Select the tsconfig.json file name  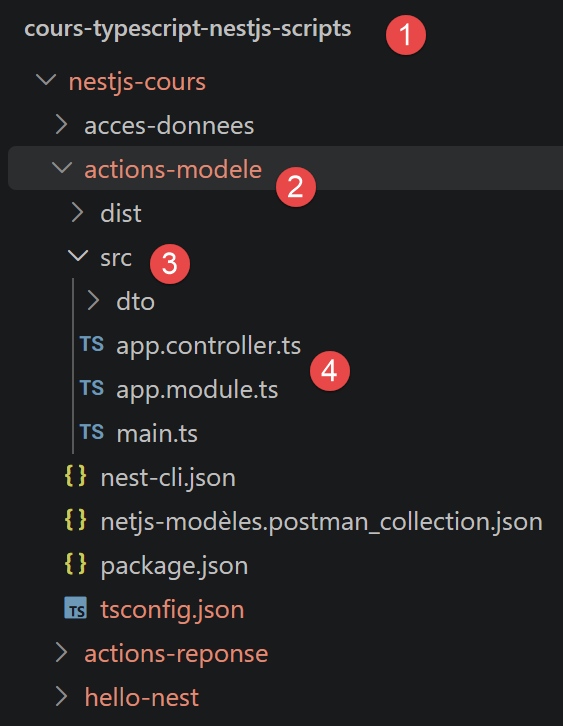tap(172, 610)
